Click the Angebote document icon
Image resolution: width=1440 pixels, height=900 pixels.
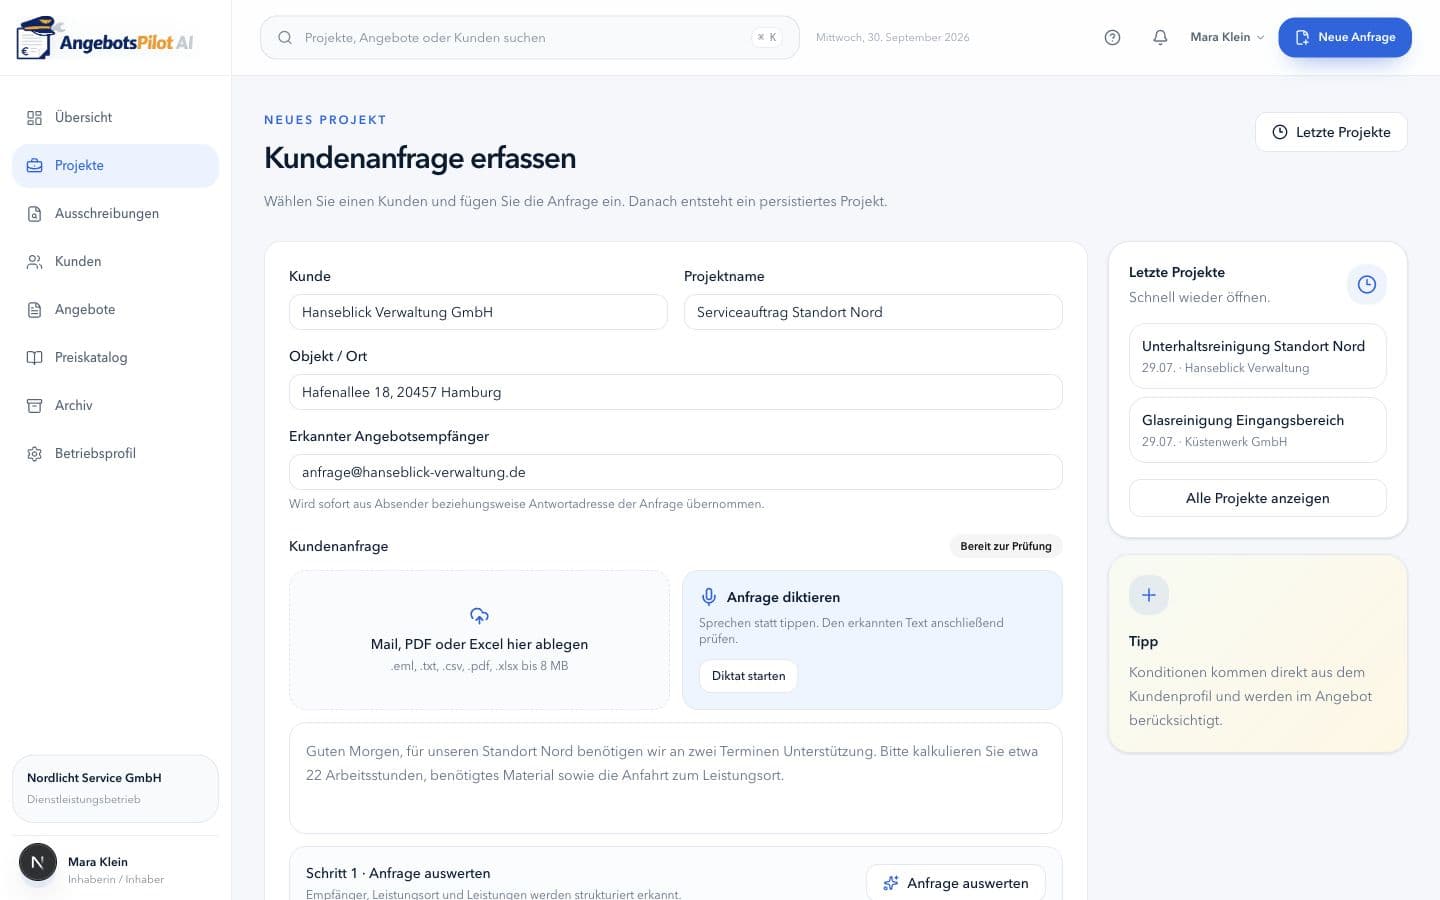point(35,310)
